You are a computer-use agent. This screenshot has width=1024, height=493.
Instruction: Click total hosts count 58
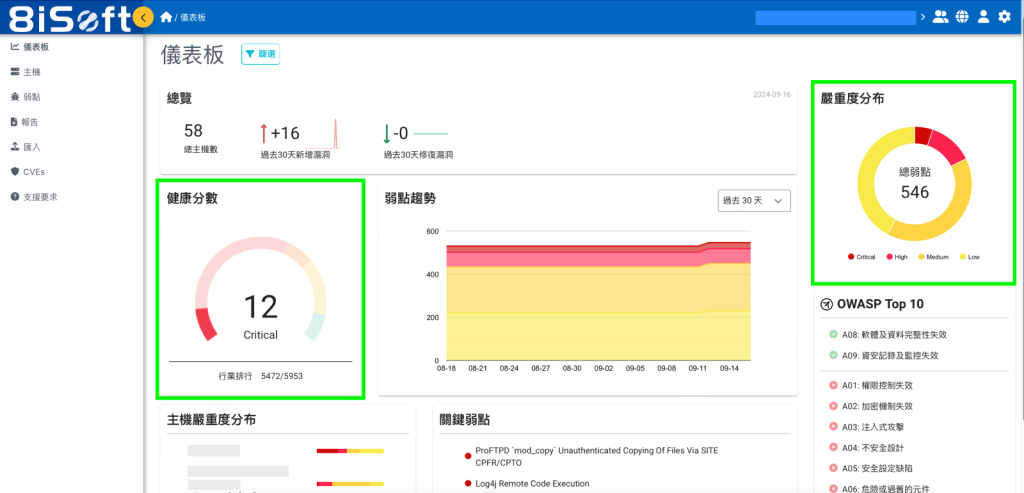(193, 131)
